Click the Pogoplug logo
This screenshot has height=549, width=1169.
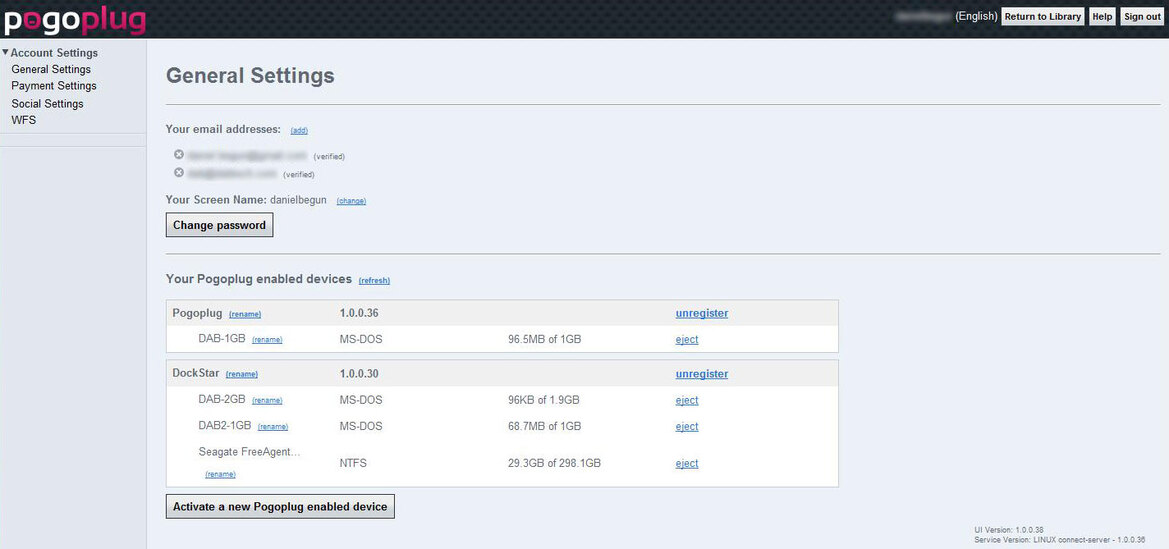tap(75, 20)
